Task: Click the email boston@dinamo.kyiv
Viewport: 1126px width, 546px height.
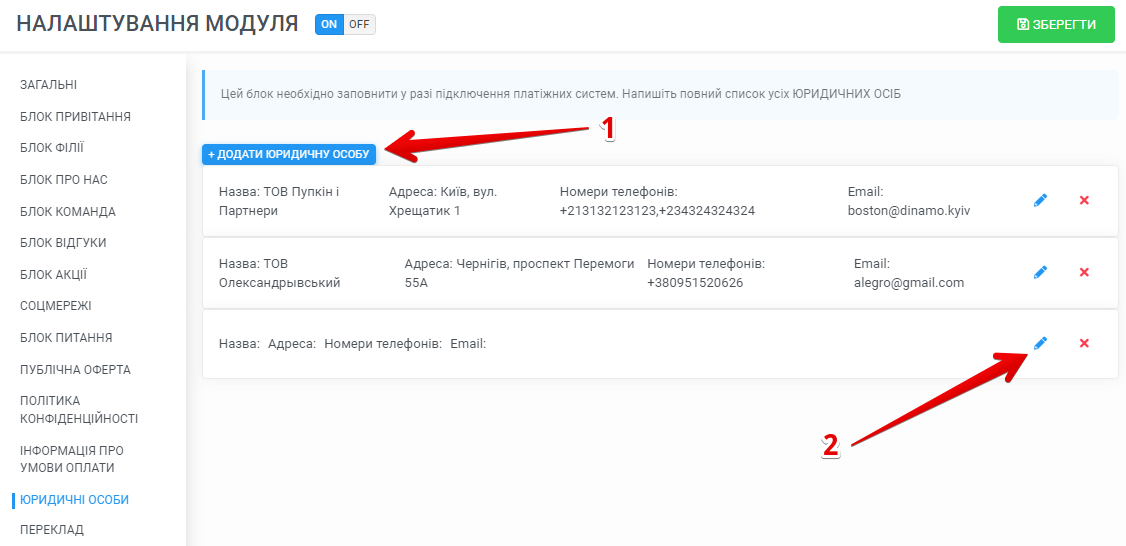Action: [909, 211]
